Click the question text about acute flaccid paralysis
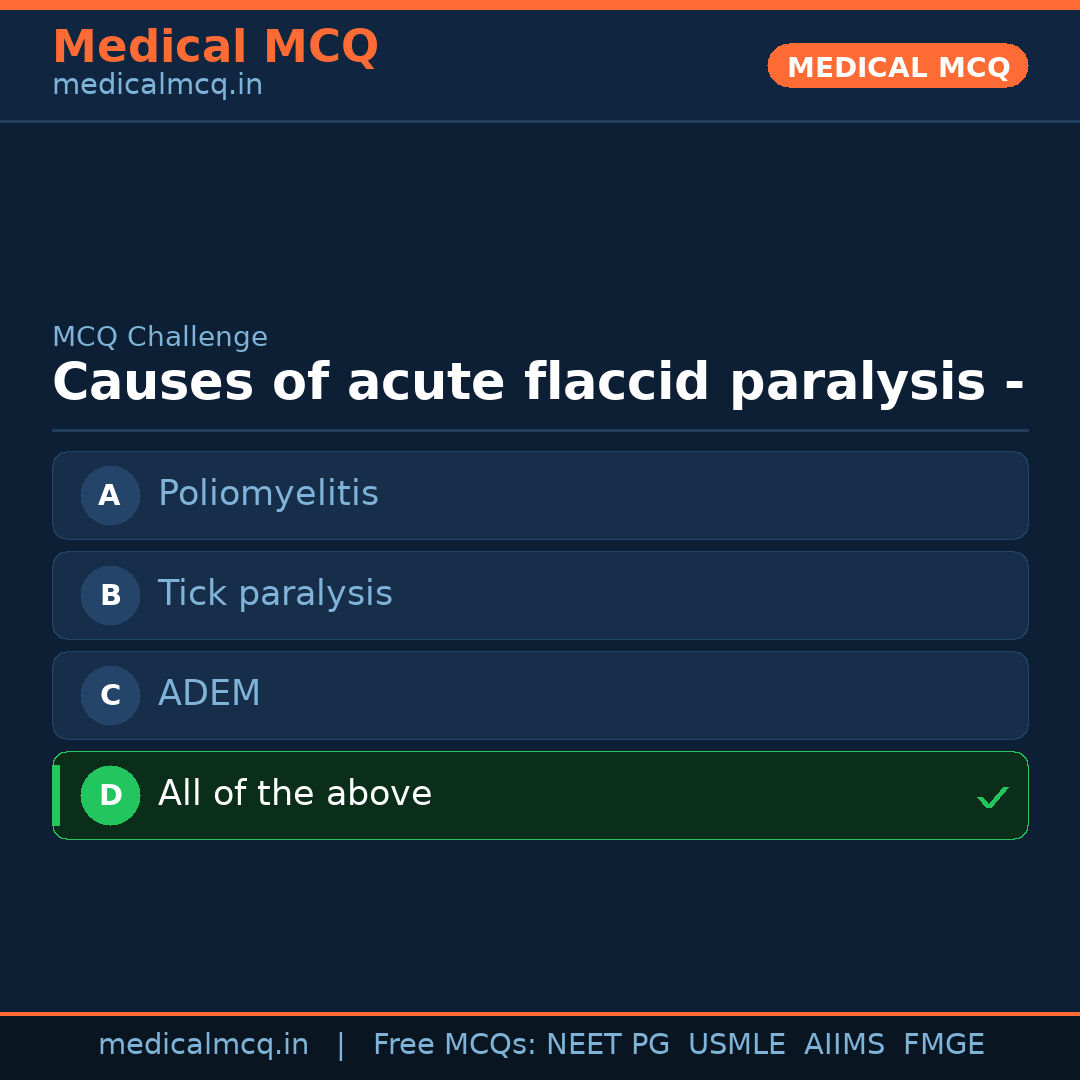Screen dimensions: 1080x1080 click(x=538, y=383)
